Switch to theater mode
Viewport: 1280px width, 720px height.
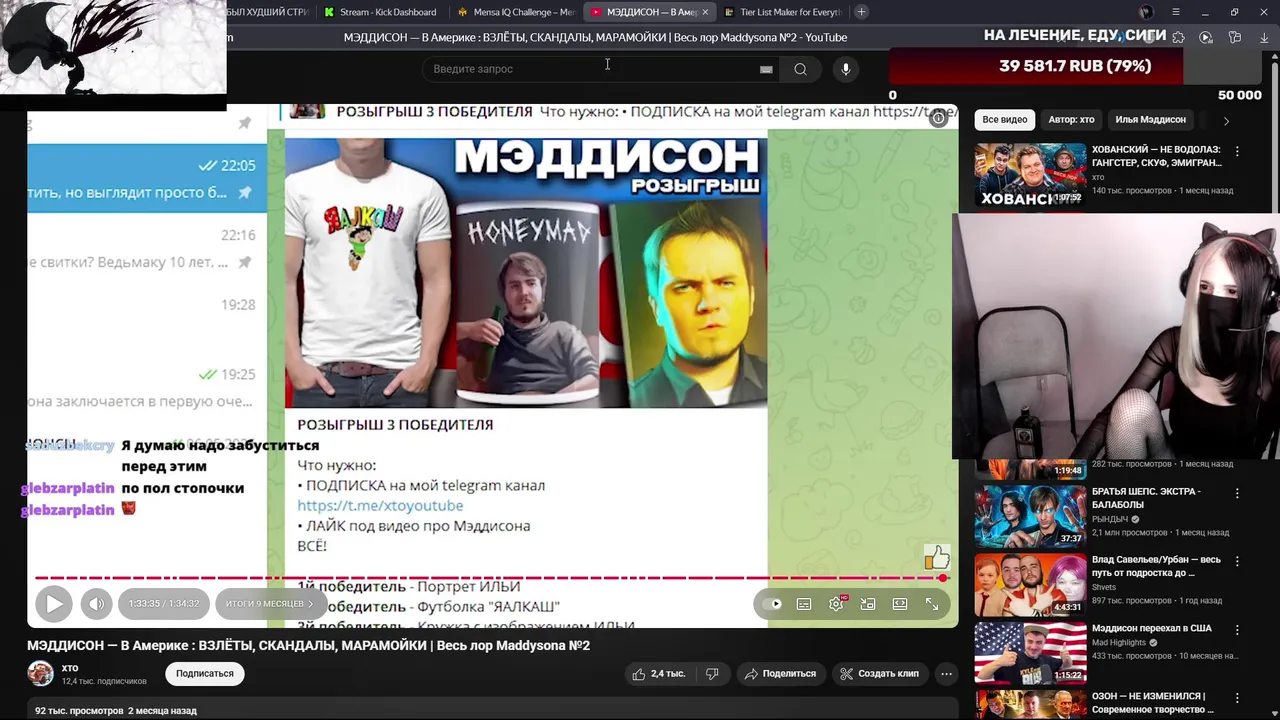click(x=900, y=604)
